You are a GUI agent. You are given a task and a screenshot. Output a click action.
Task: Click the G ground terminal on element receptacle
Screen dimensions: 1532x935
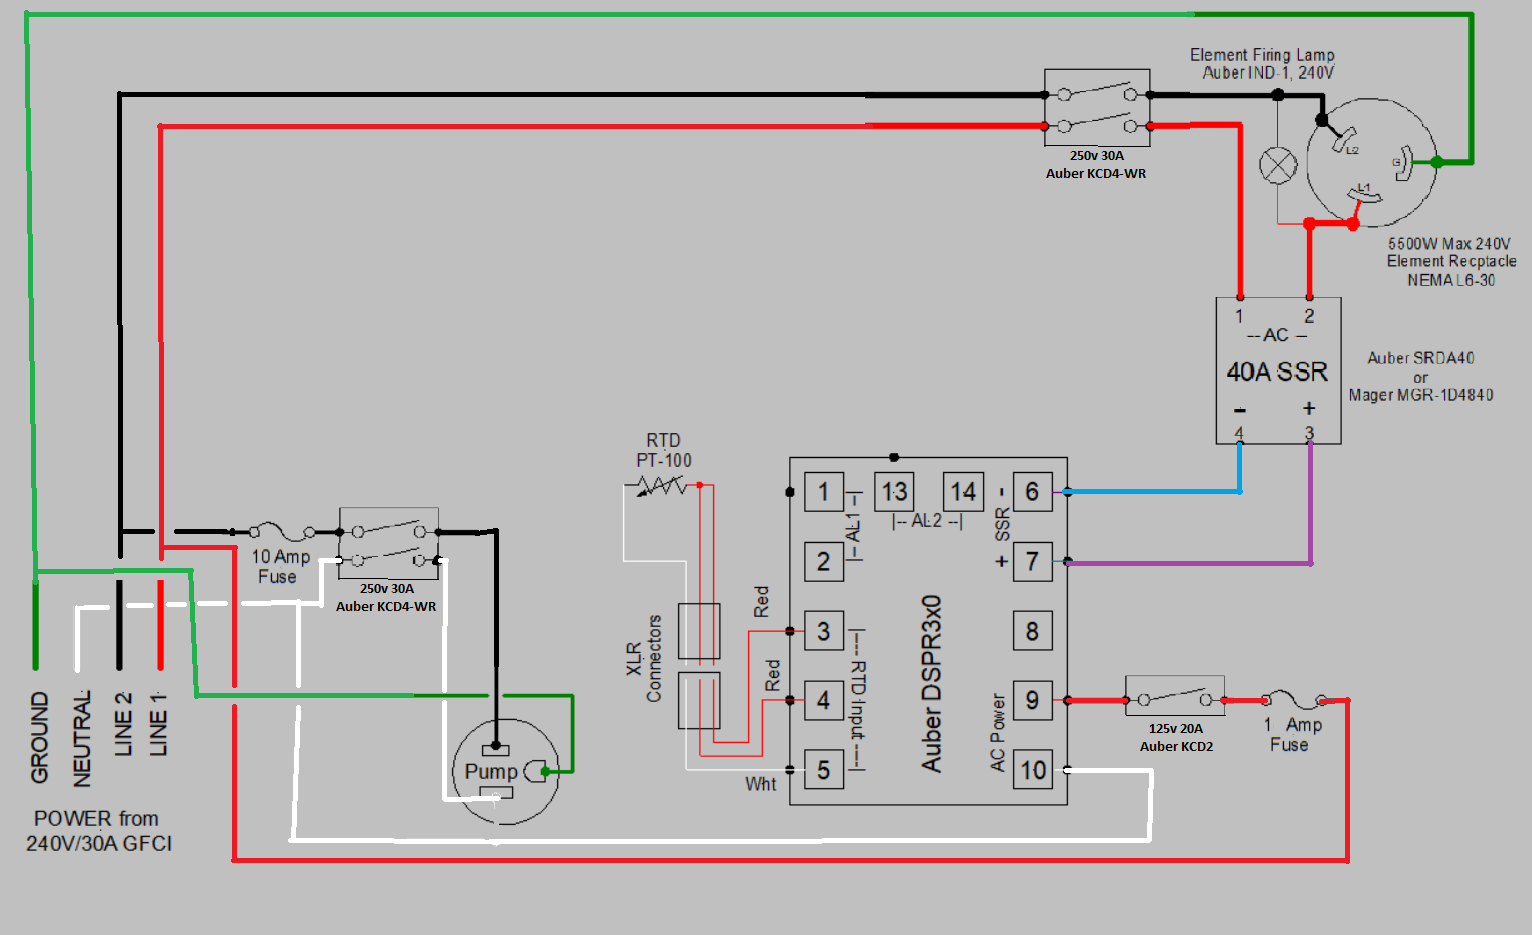pyautogui.click(x=1402, y=162)
